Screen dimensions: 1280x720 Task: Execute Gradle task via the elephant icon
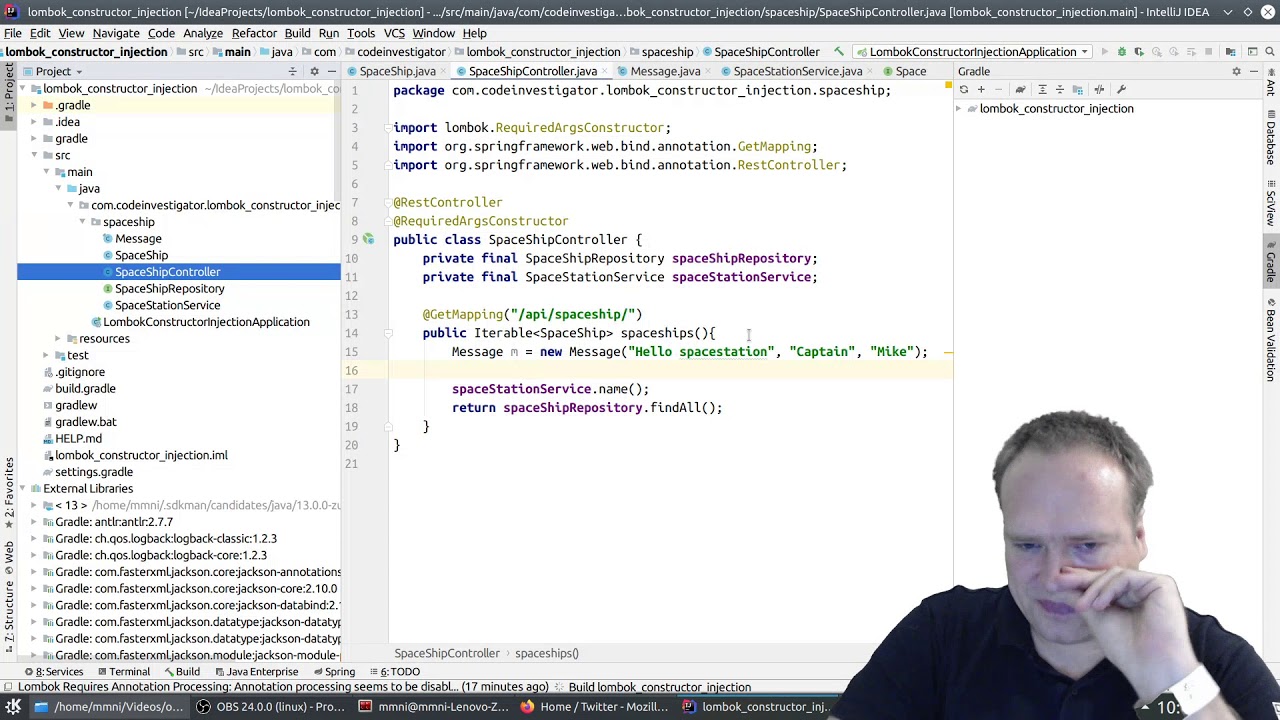coord(1020,90)
